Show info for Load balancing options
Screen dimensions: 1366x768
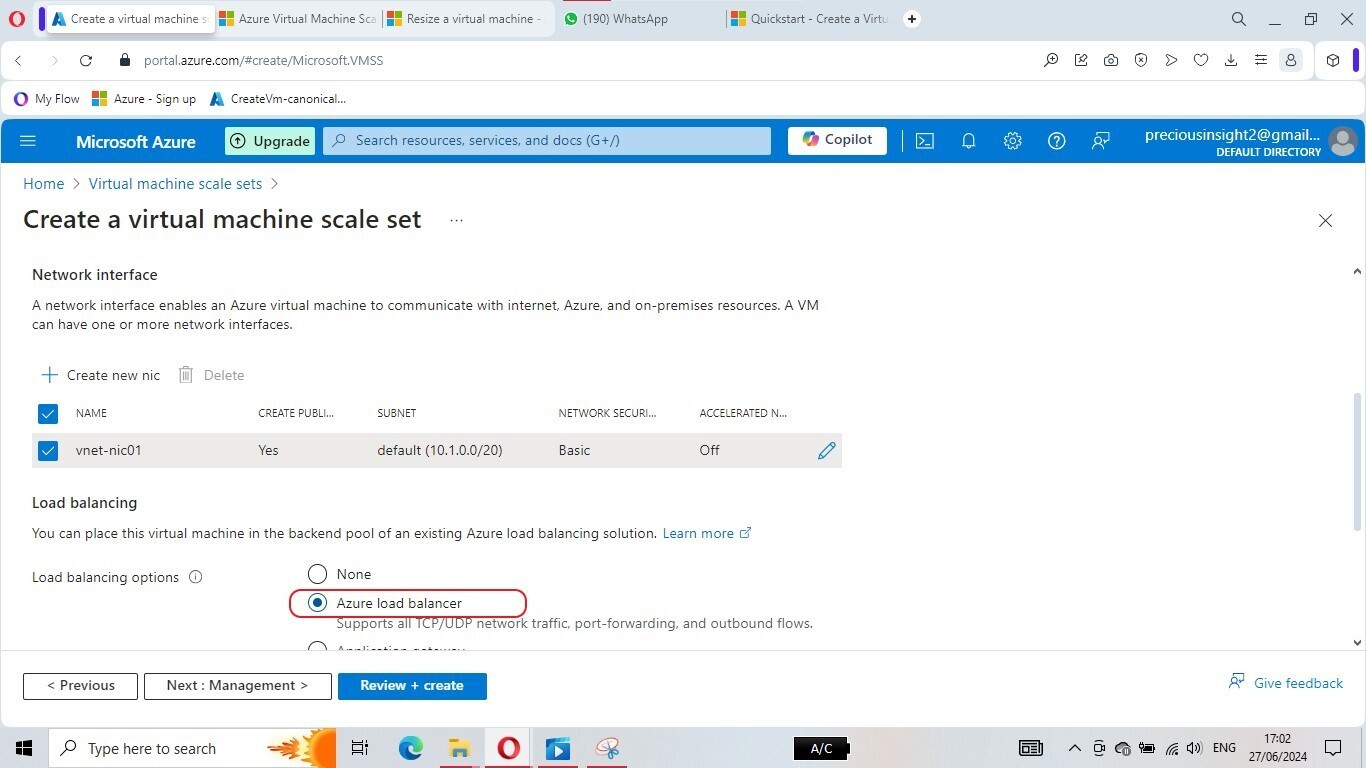(x=196, y=577)
